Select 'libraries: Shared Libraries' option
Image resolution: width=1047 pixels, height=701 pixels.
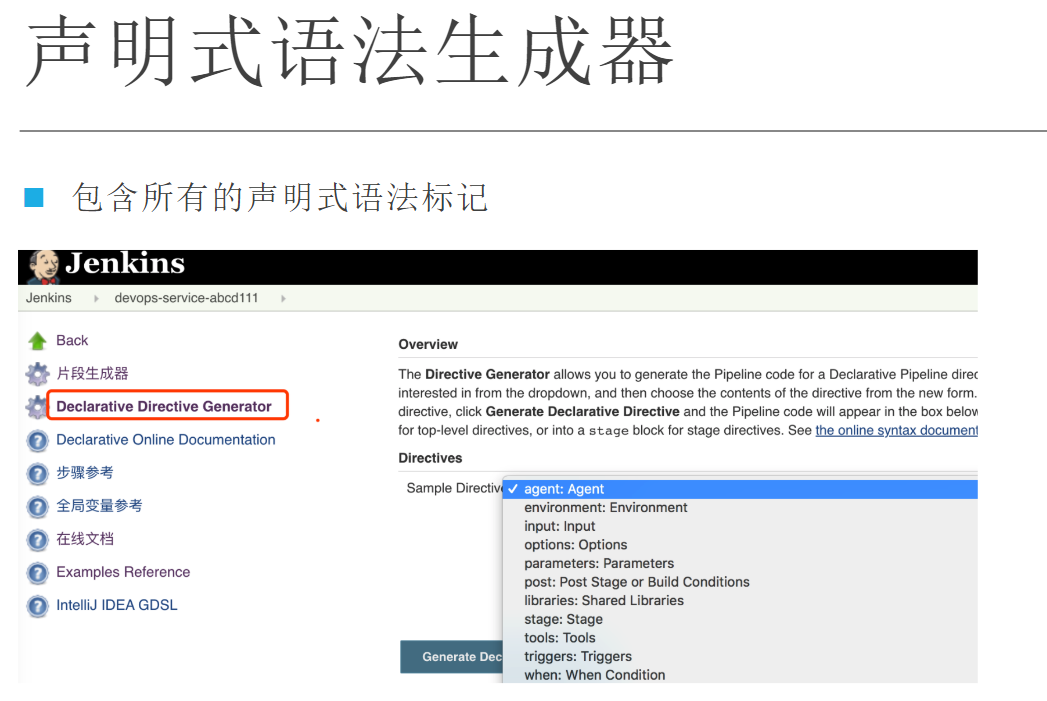[x=741, y=602]
